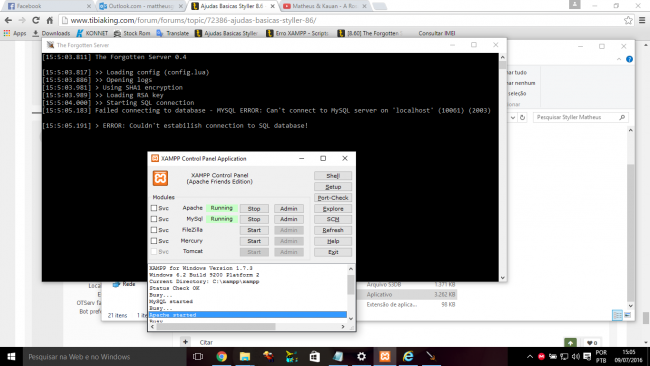Collapse the Explorer ribbon chevron
Viewport: 650px width, 366px height.
(619, 59)
